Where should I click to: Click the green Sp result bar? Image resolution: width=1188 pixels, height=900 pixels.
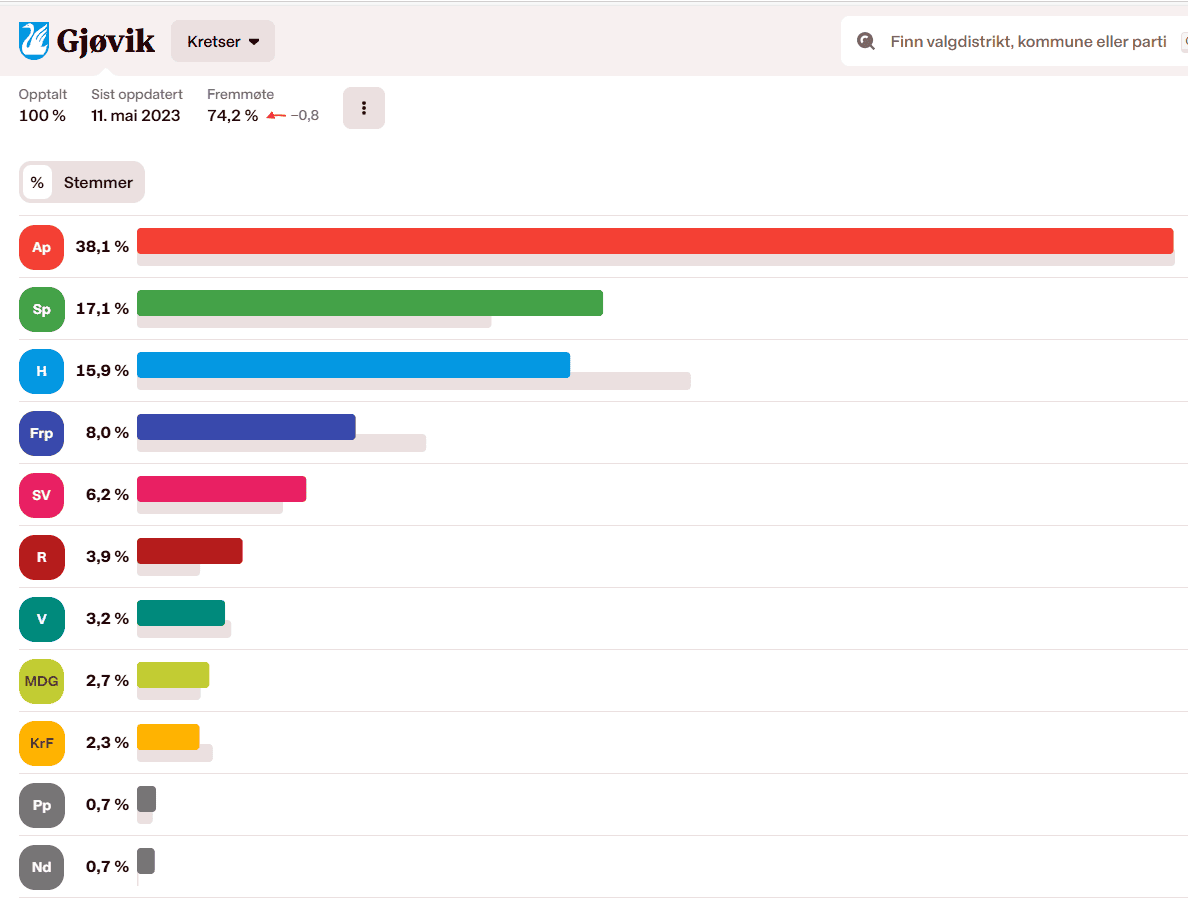click(x=369, y=303)
